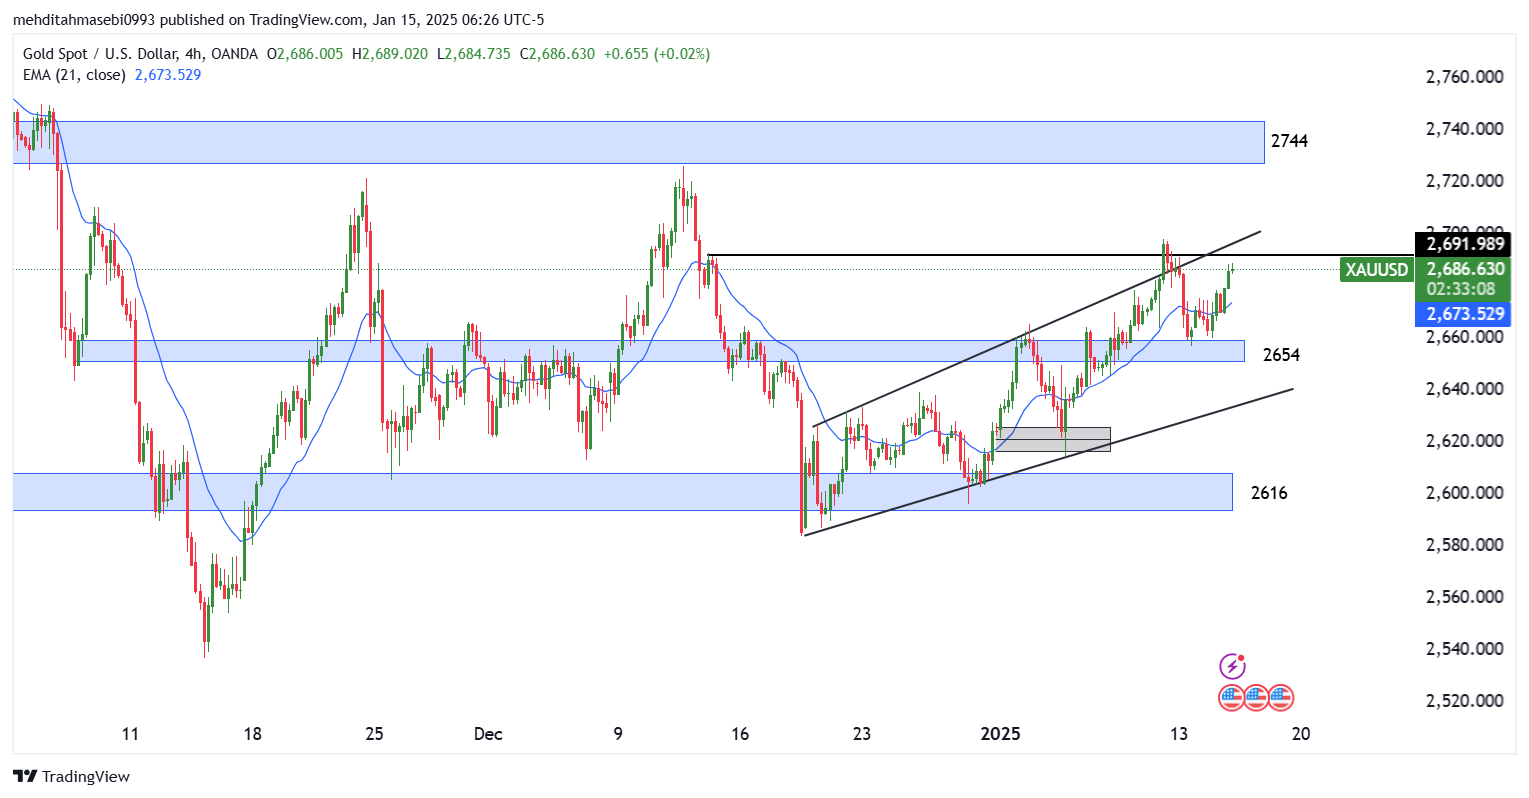Click the 20 date on time axis
The image size is (1529, 798).
click(1301, 734)
